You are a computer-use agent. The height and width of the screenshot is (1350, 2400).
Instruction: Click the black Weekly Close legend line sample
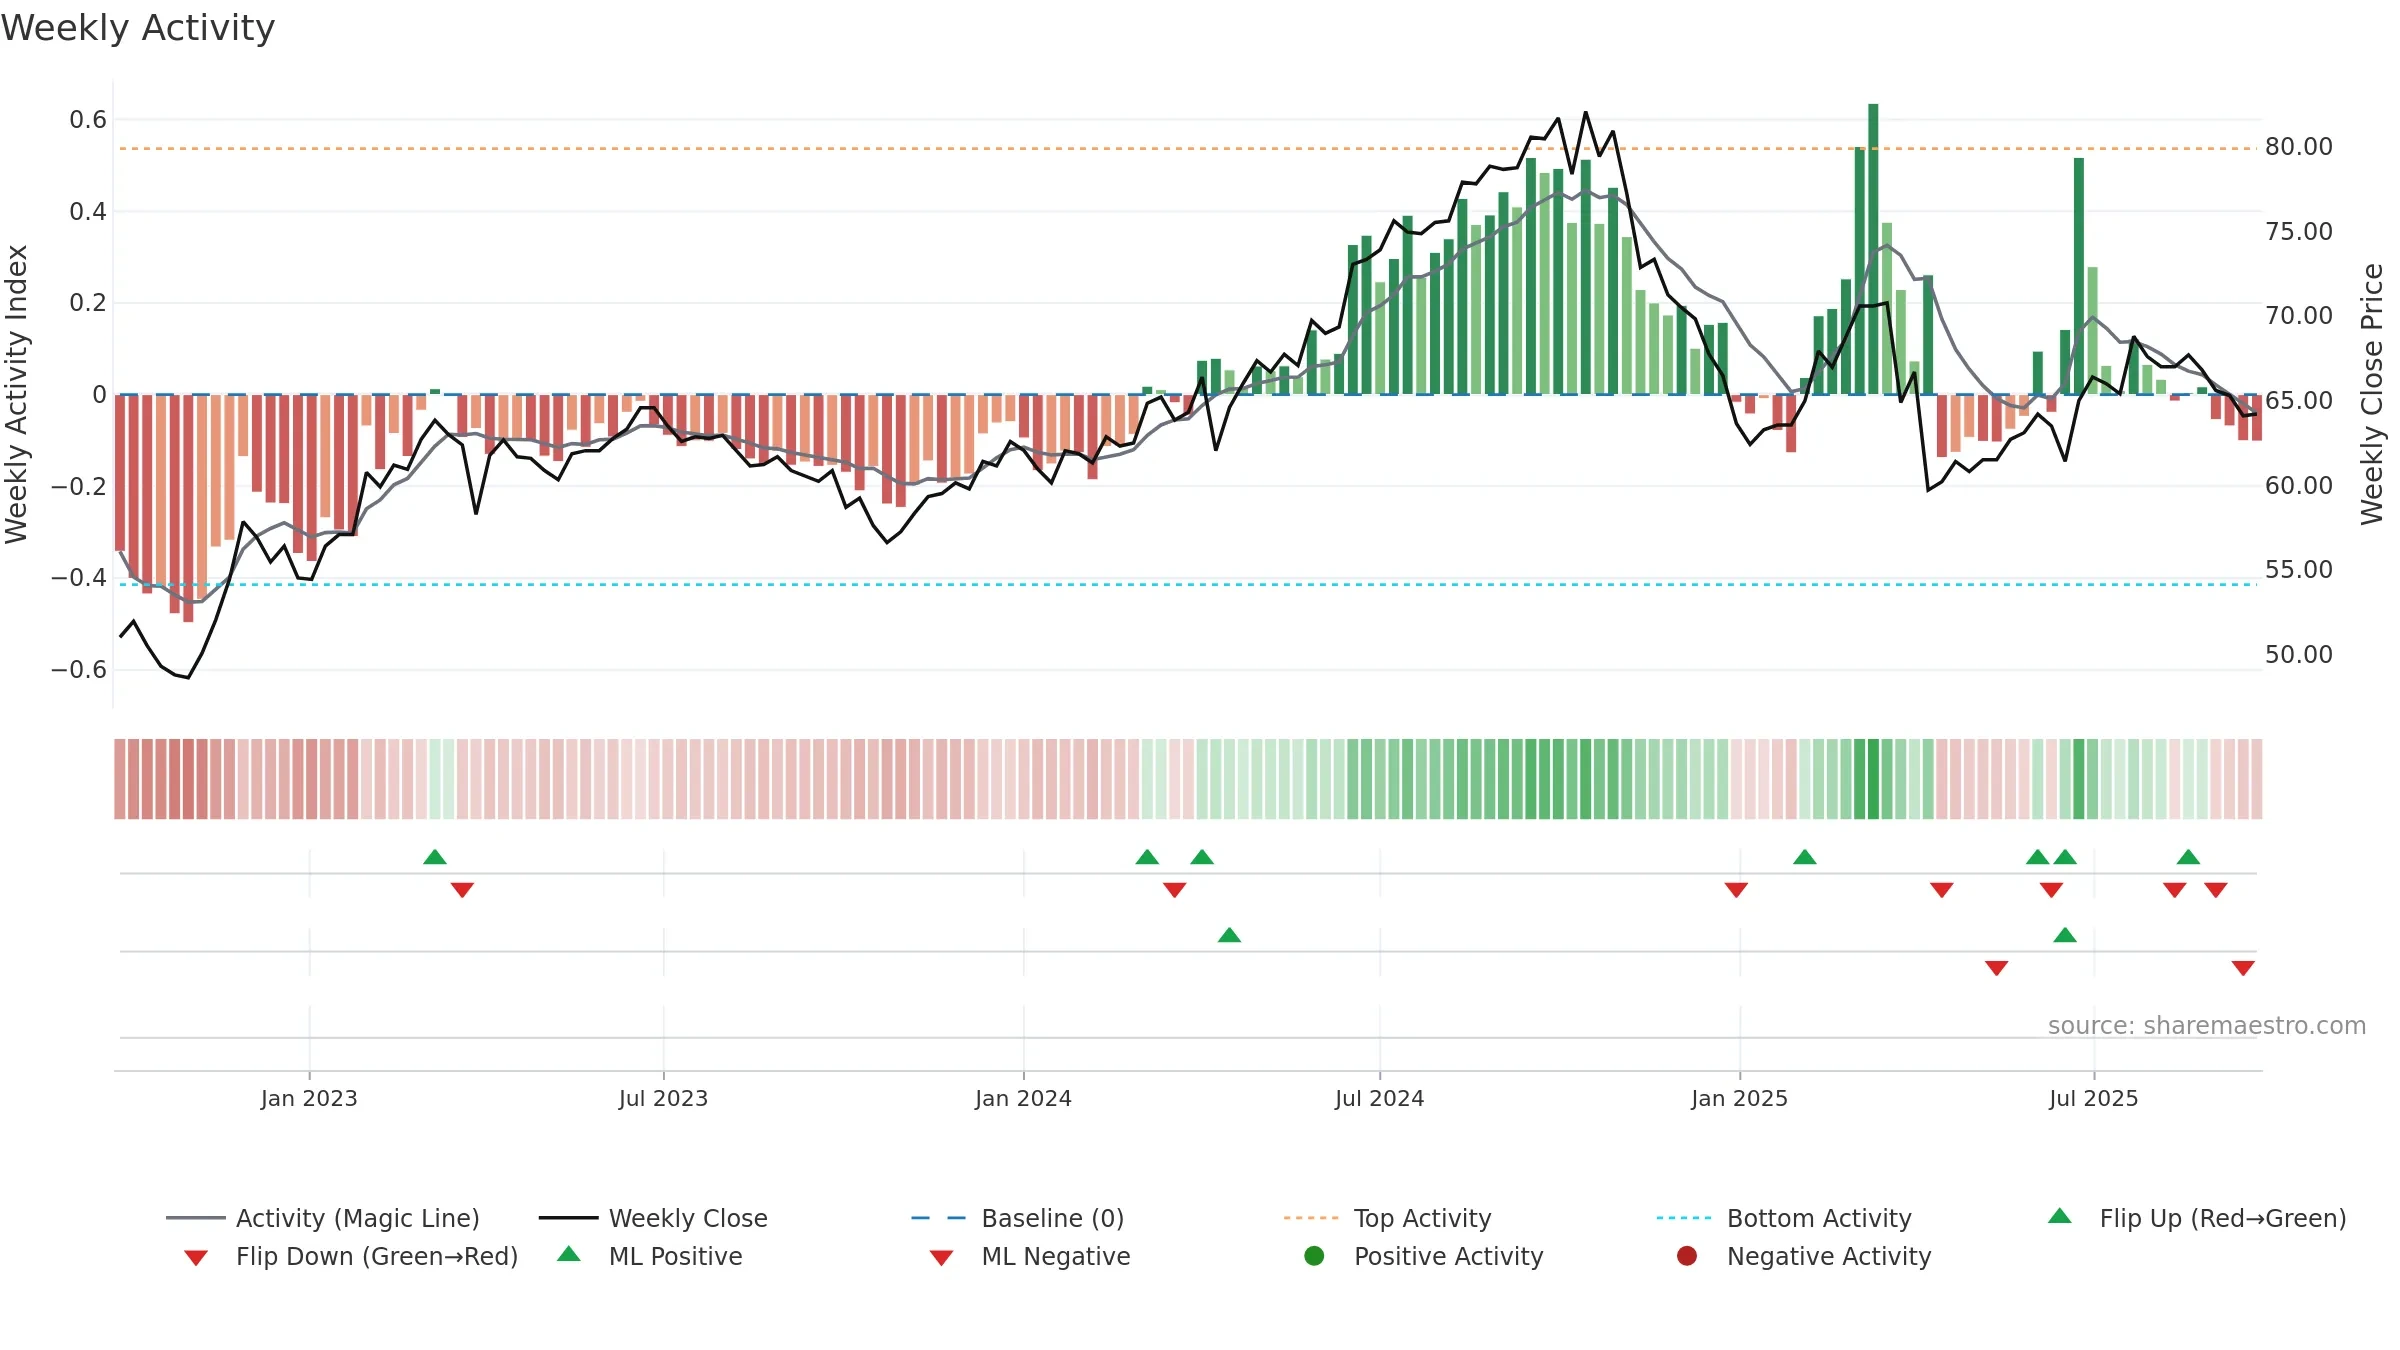(568, 1218)
